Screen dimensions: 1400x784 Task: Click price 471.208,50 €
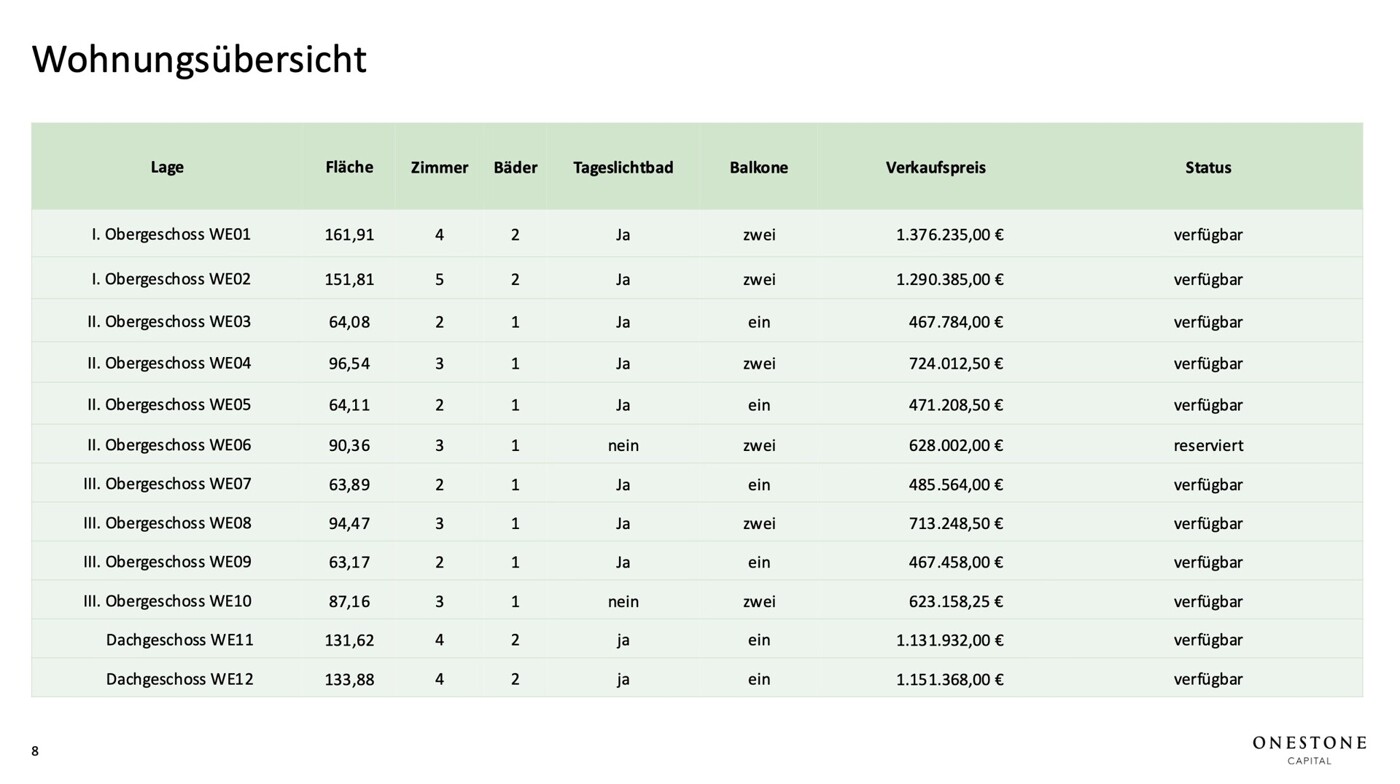click(x=956, y=405)
